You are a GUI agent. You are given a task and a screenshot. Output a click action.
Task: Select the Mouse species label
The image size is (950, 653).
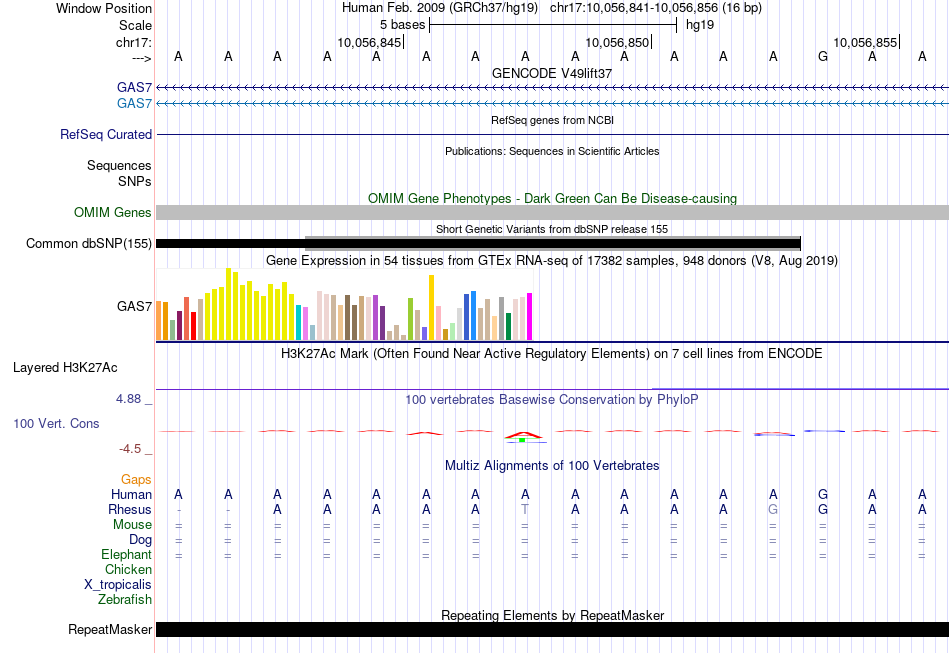click(x=132, y=525)
